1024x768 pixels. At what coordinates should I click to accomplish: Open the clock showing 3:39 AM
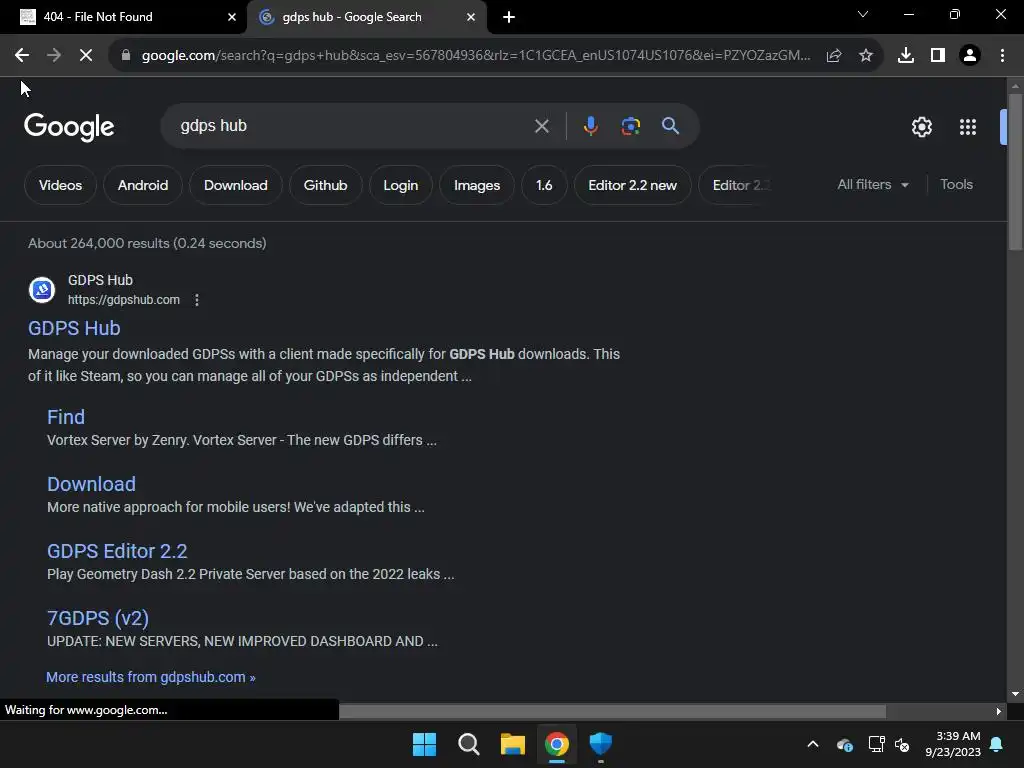tap(953, 744)
